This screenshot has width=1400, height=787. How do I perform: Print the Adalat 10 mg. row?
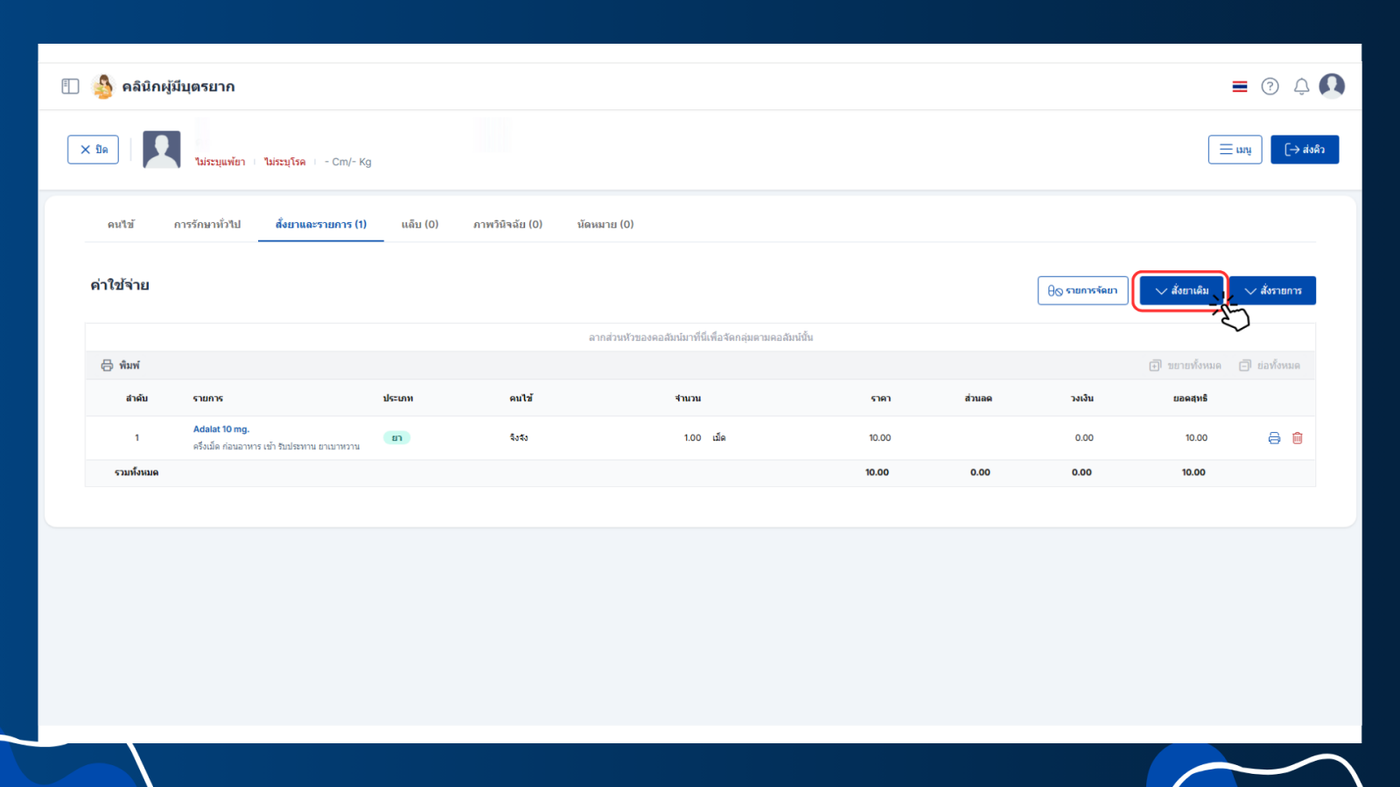(1274, 438)
